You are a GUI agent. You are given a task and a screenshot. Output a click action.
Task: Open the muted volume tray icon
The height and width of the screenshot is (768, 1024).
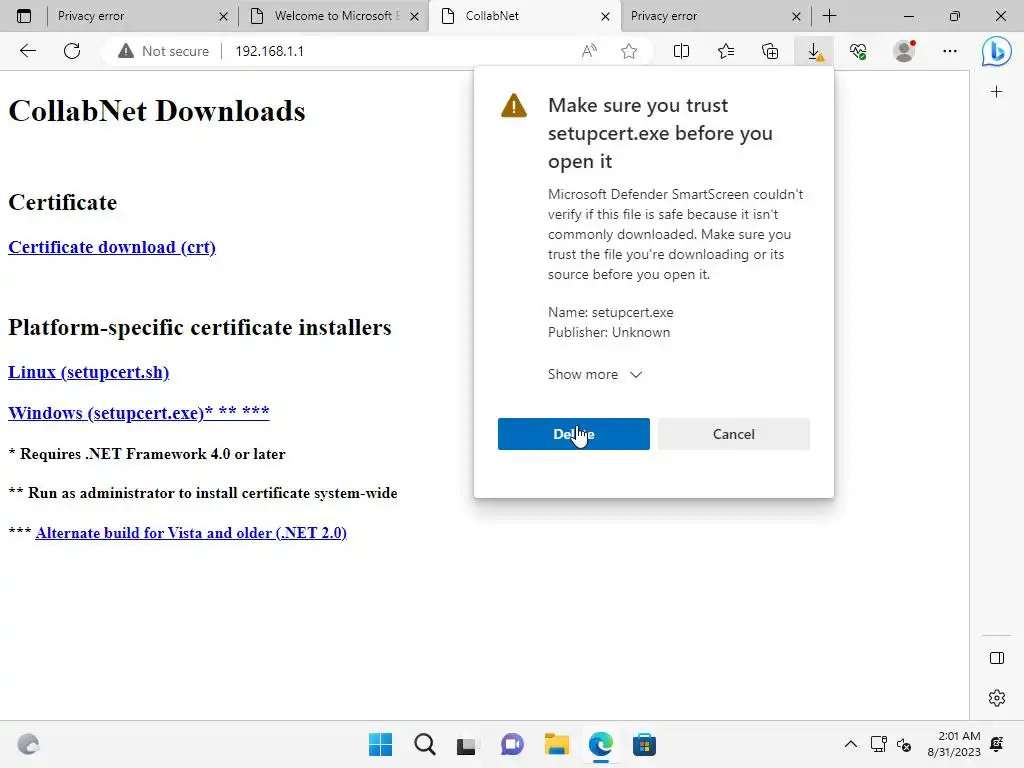[x=904, y=744]
